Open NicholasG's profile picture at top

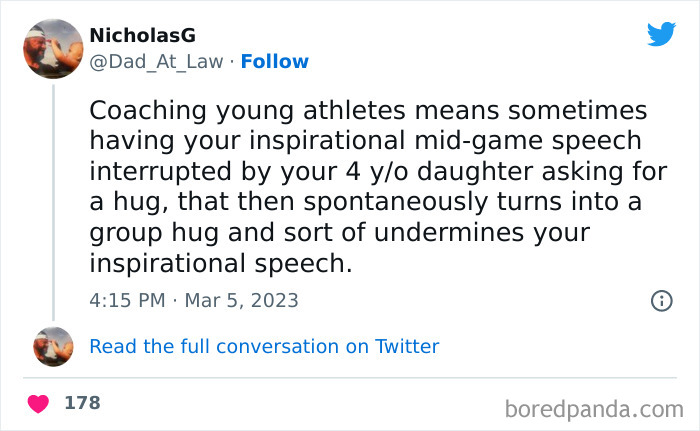click(x=52, y=48)
